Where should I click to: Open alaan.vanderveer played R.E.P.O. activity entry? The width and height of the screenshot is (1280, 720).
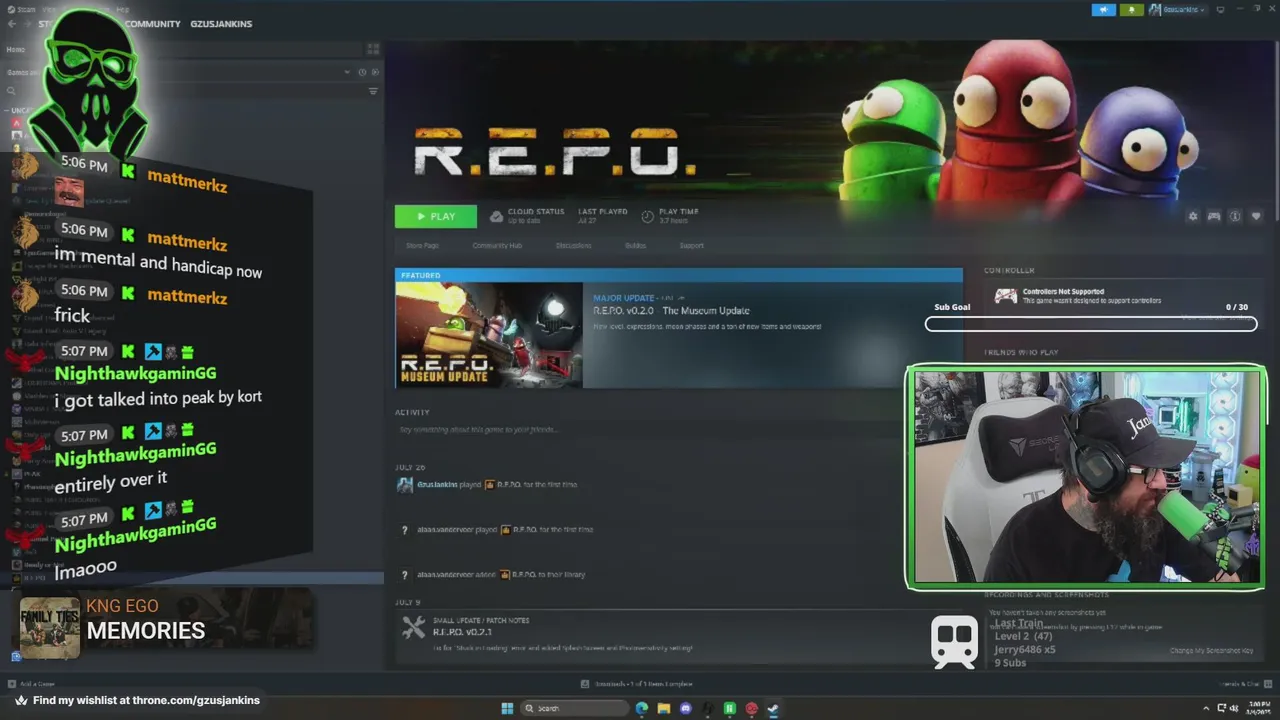coord(505,529)
